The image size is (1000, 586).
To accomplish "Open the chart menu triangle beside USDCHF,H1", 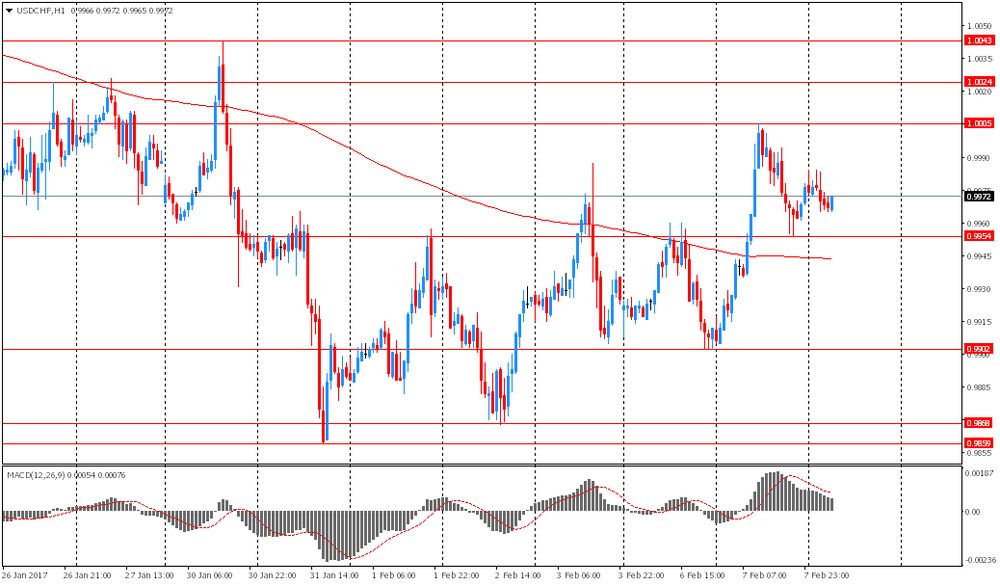I will pos(9,11).
